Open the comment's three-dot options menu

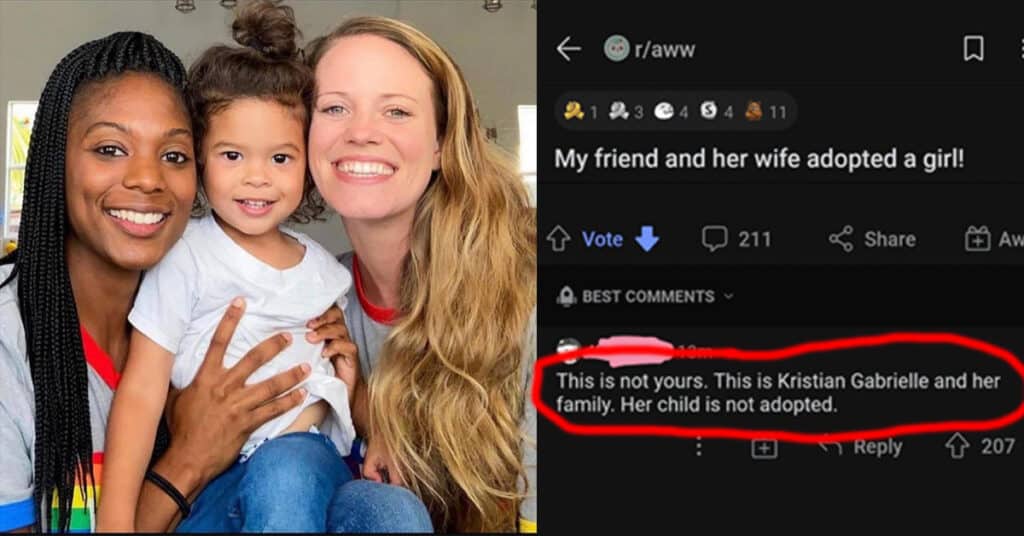point(699,447)
